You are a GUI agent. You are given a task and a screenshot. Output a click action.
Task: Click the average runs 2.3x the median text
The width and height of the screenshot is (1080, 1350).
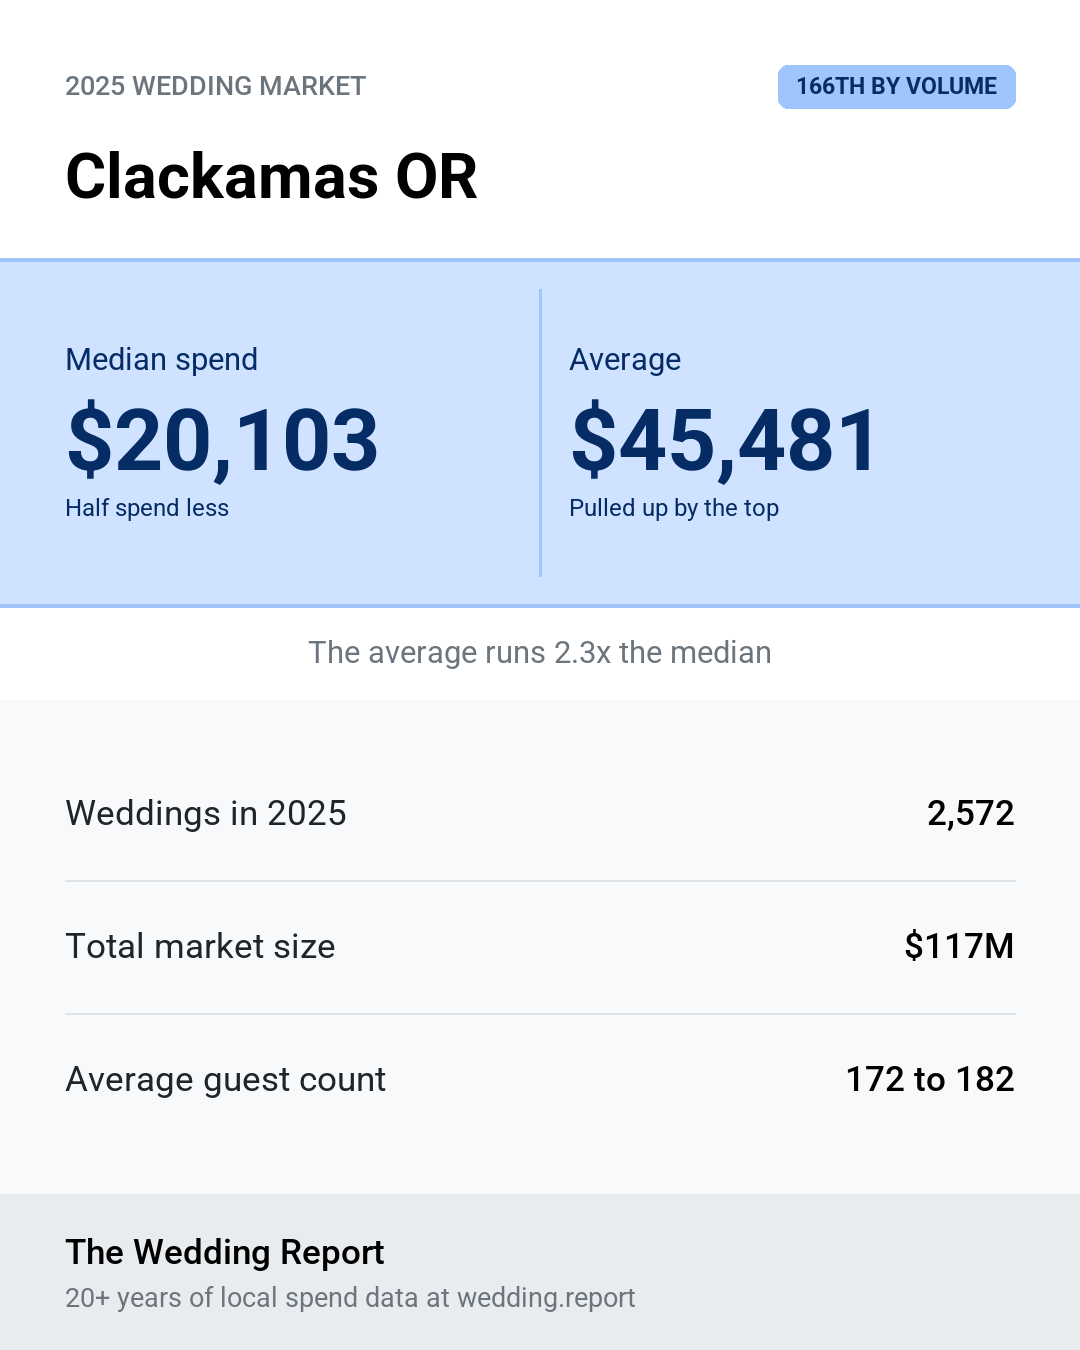click(x=540, y=652)
